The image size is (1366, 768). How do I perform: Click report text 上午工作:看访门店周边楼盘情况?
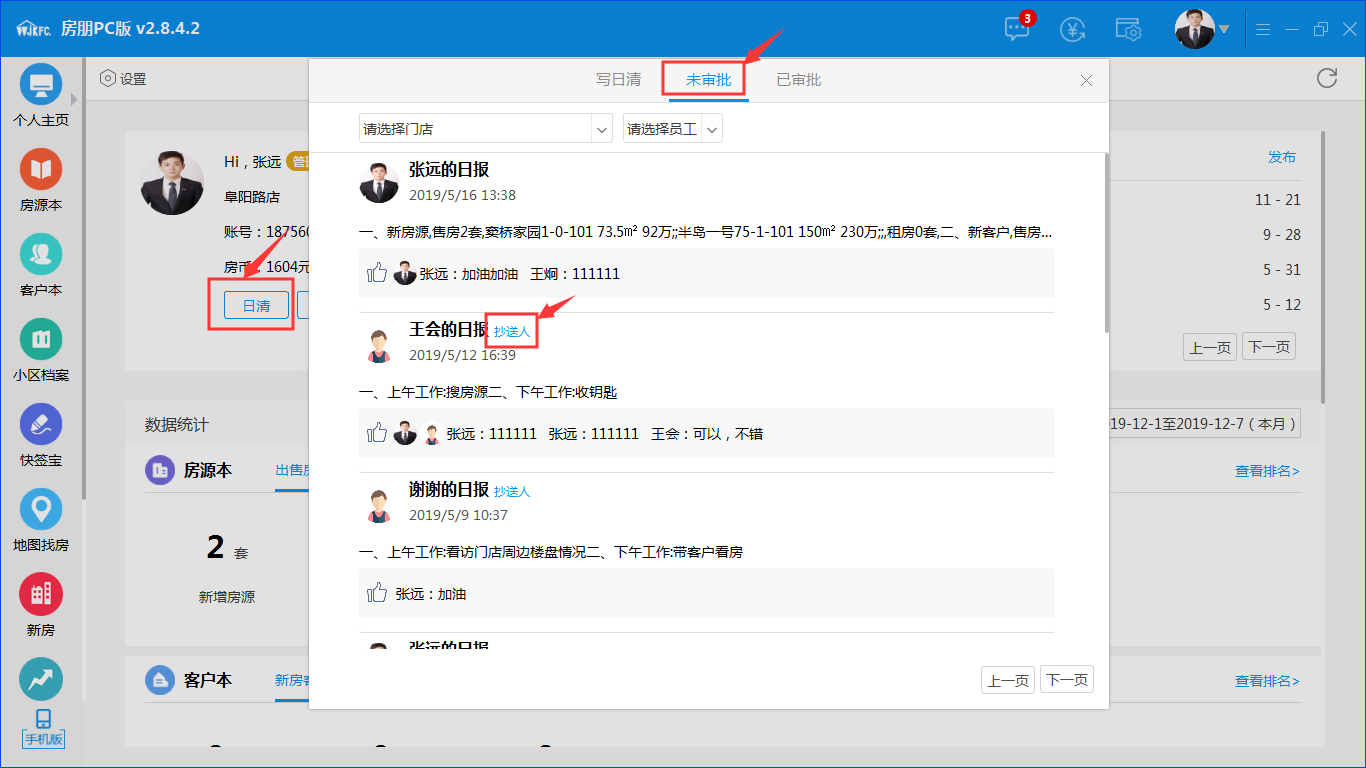pos(551,552)
